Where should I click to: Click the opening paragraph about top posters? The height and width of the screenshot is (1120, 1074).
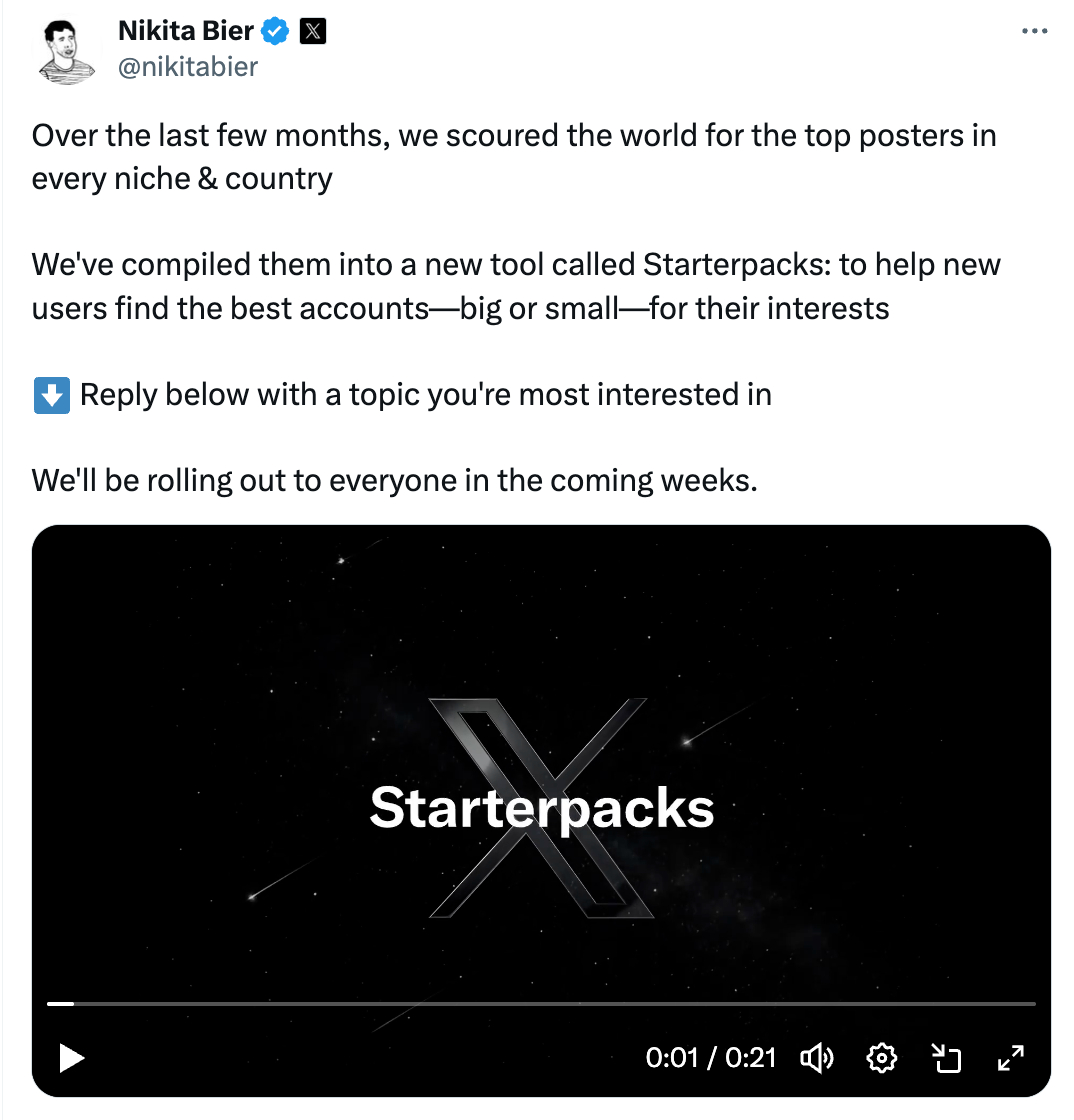(x=514, y=157)
